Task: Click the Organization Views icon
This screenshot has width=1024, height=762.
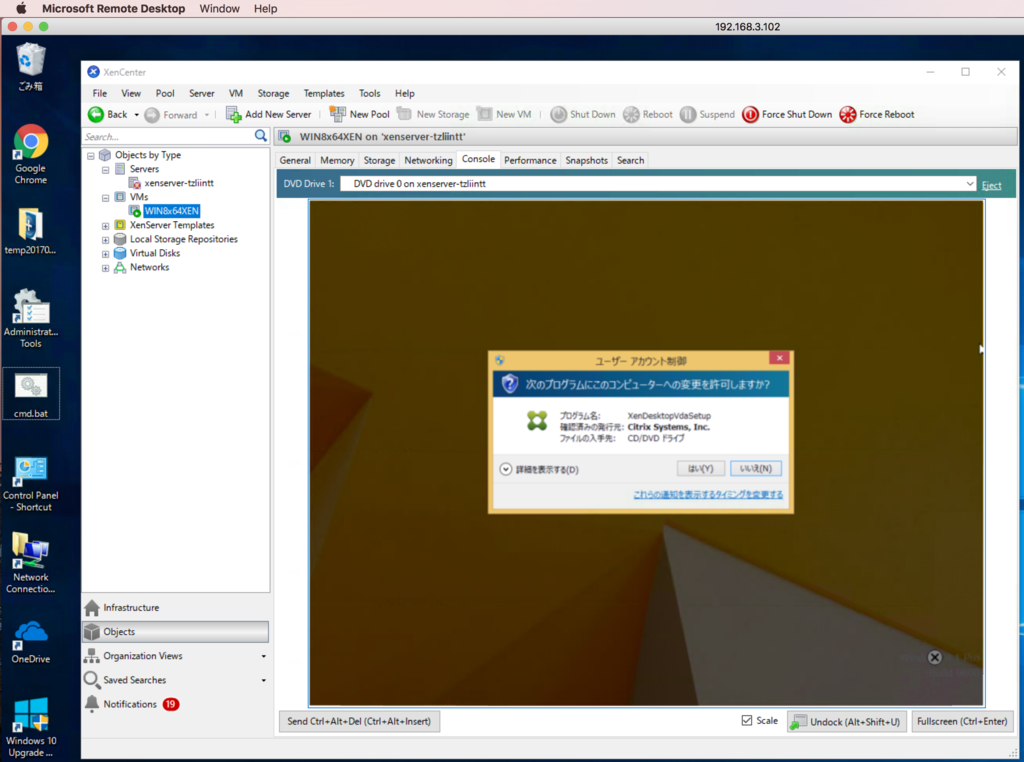Action: 92,656
